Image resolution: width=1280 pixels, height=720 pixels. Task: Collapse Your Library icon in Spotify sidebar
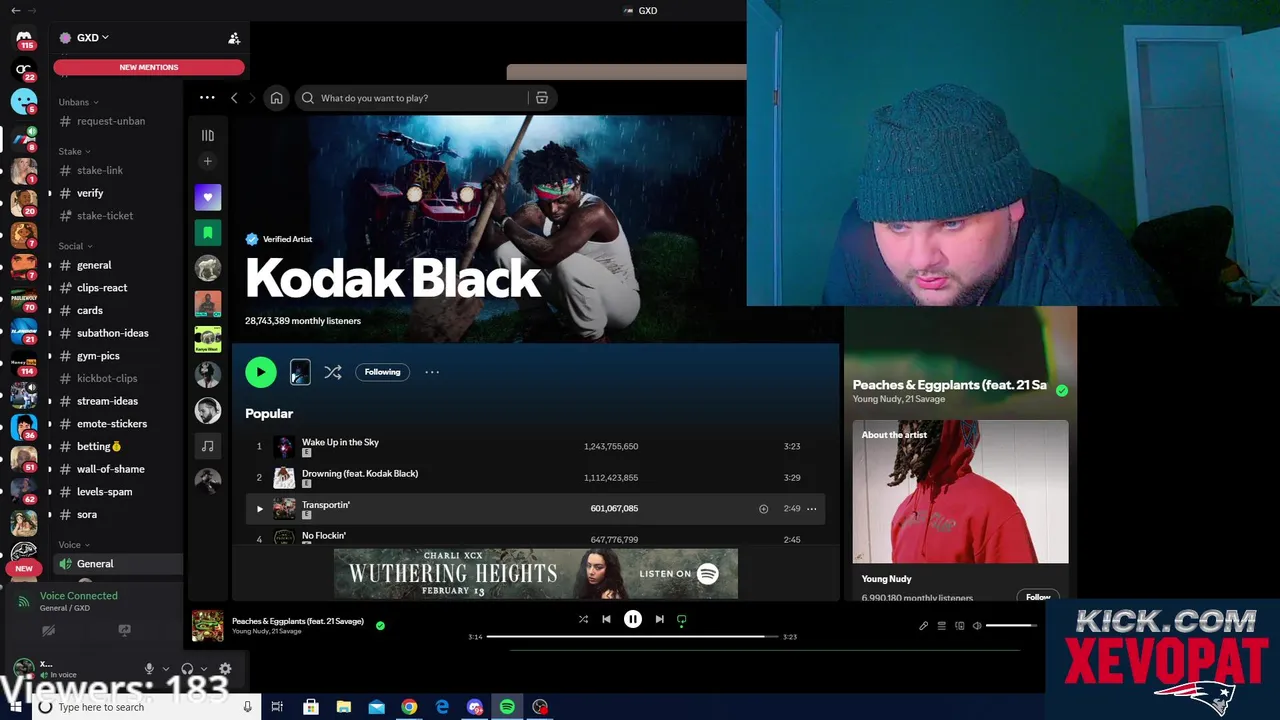coord(208,135)
